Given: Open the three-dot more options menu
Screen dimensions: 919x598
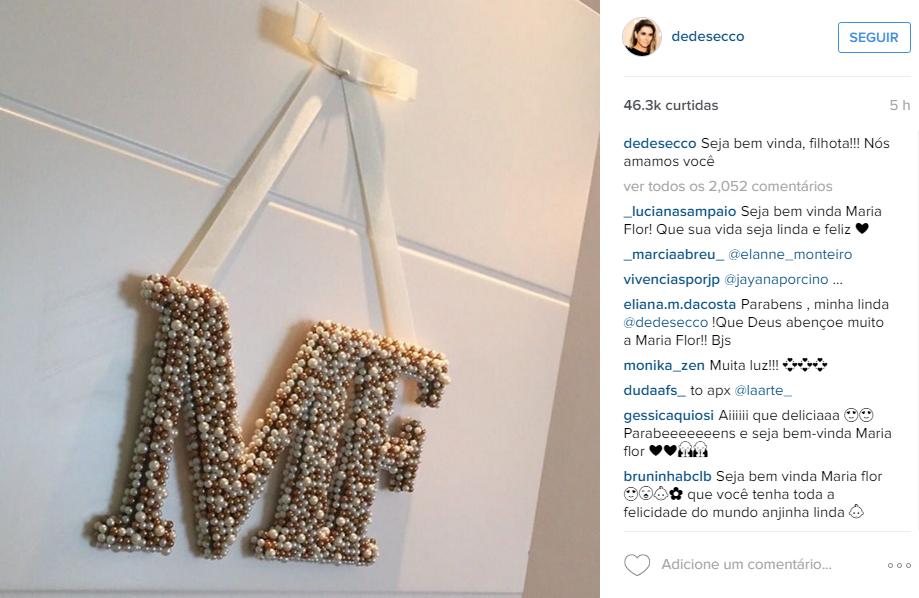Looking at the screenshot, I should click(x=898, y=565).
